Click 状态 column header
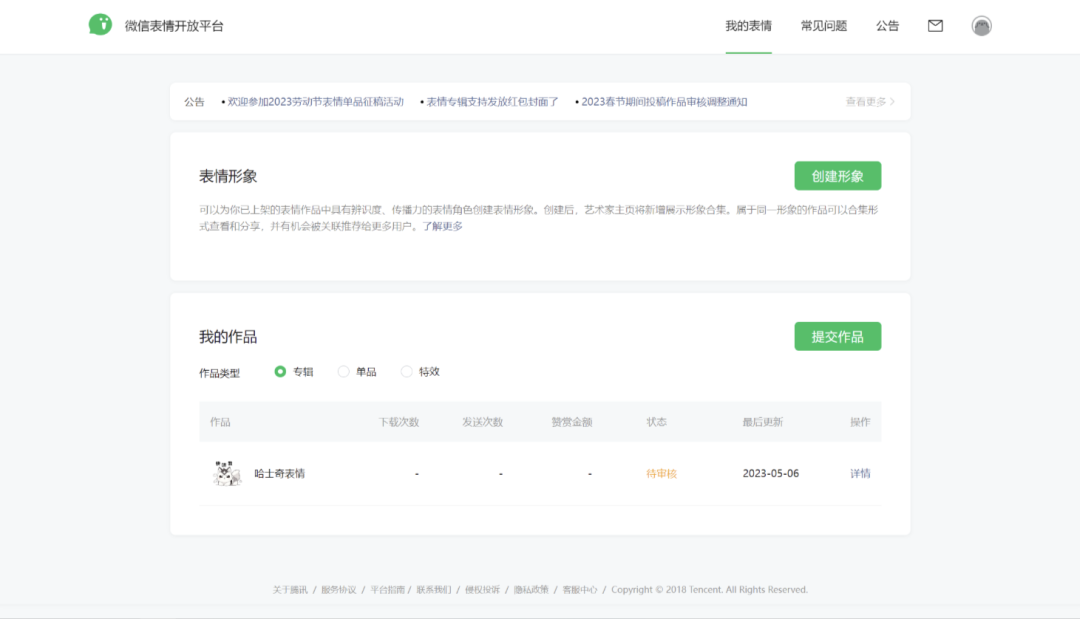Image resolution: width=1080 pixels, height=619 pixels. [x=656, y=422]
